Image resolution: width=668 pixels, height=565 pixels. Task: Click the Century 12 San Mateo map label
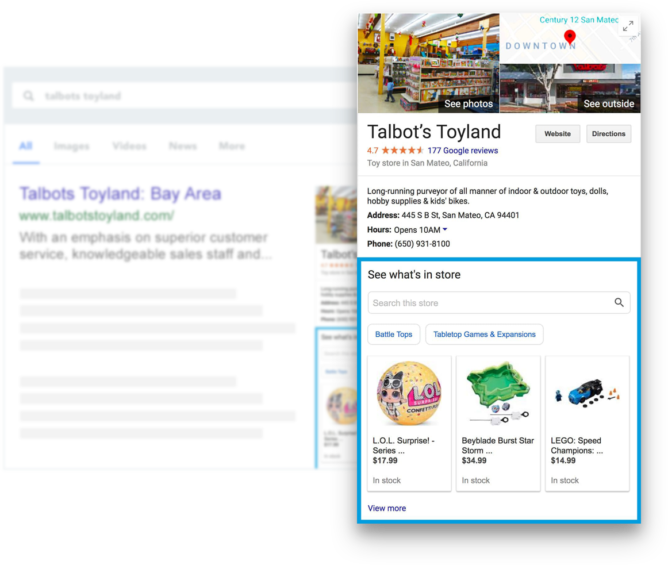[579, 20]
